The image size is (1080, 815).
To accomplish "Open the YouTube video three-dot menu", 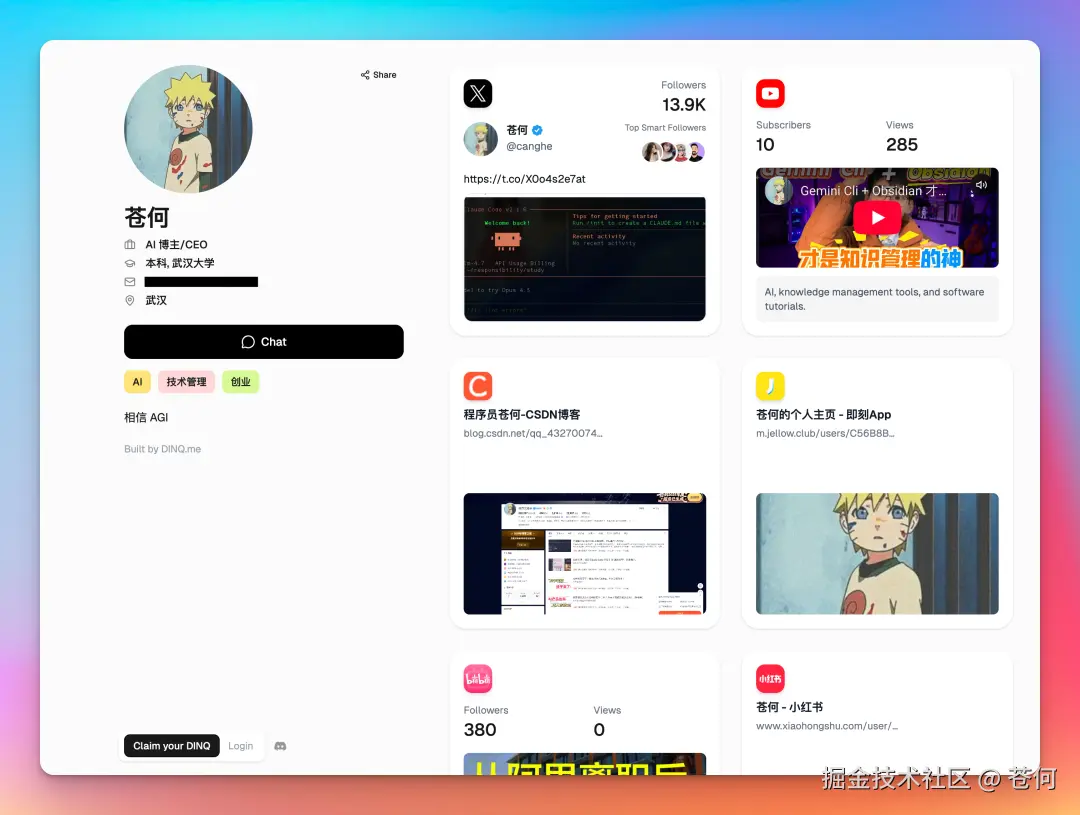I will (x=972, y=194).
